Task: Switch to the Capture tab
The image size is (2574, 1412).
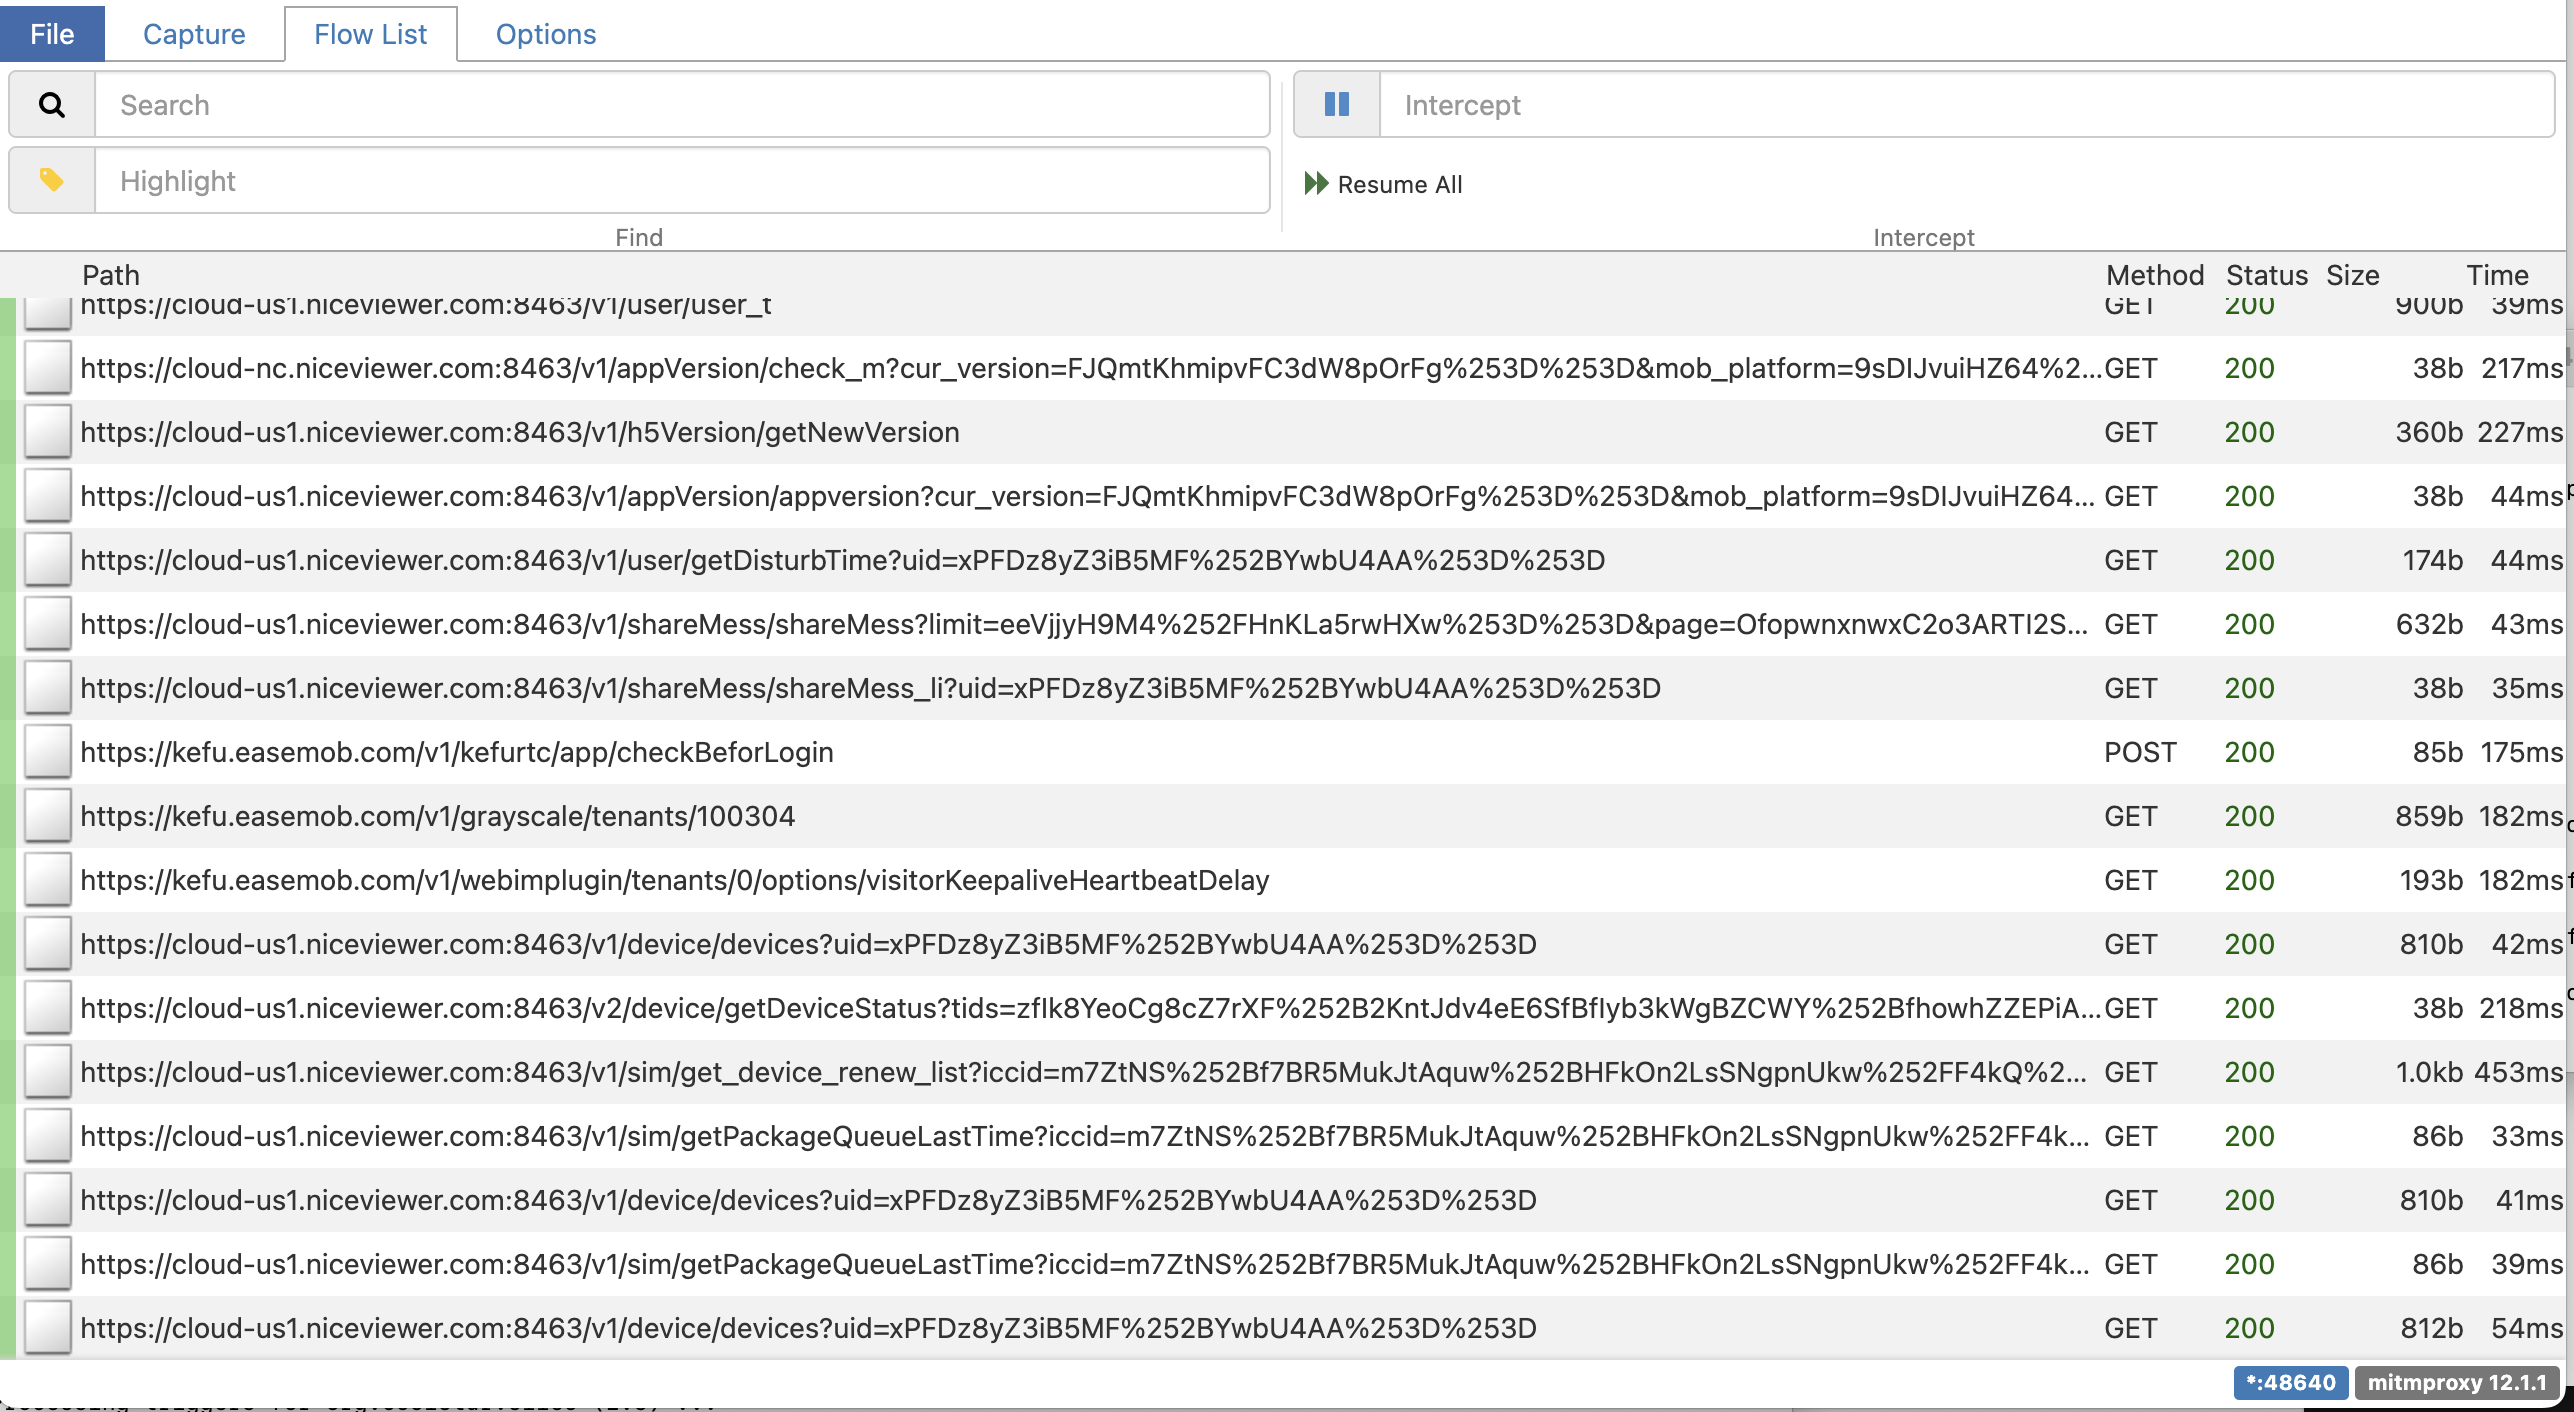Action: (x=194, y=34)
